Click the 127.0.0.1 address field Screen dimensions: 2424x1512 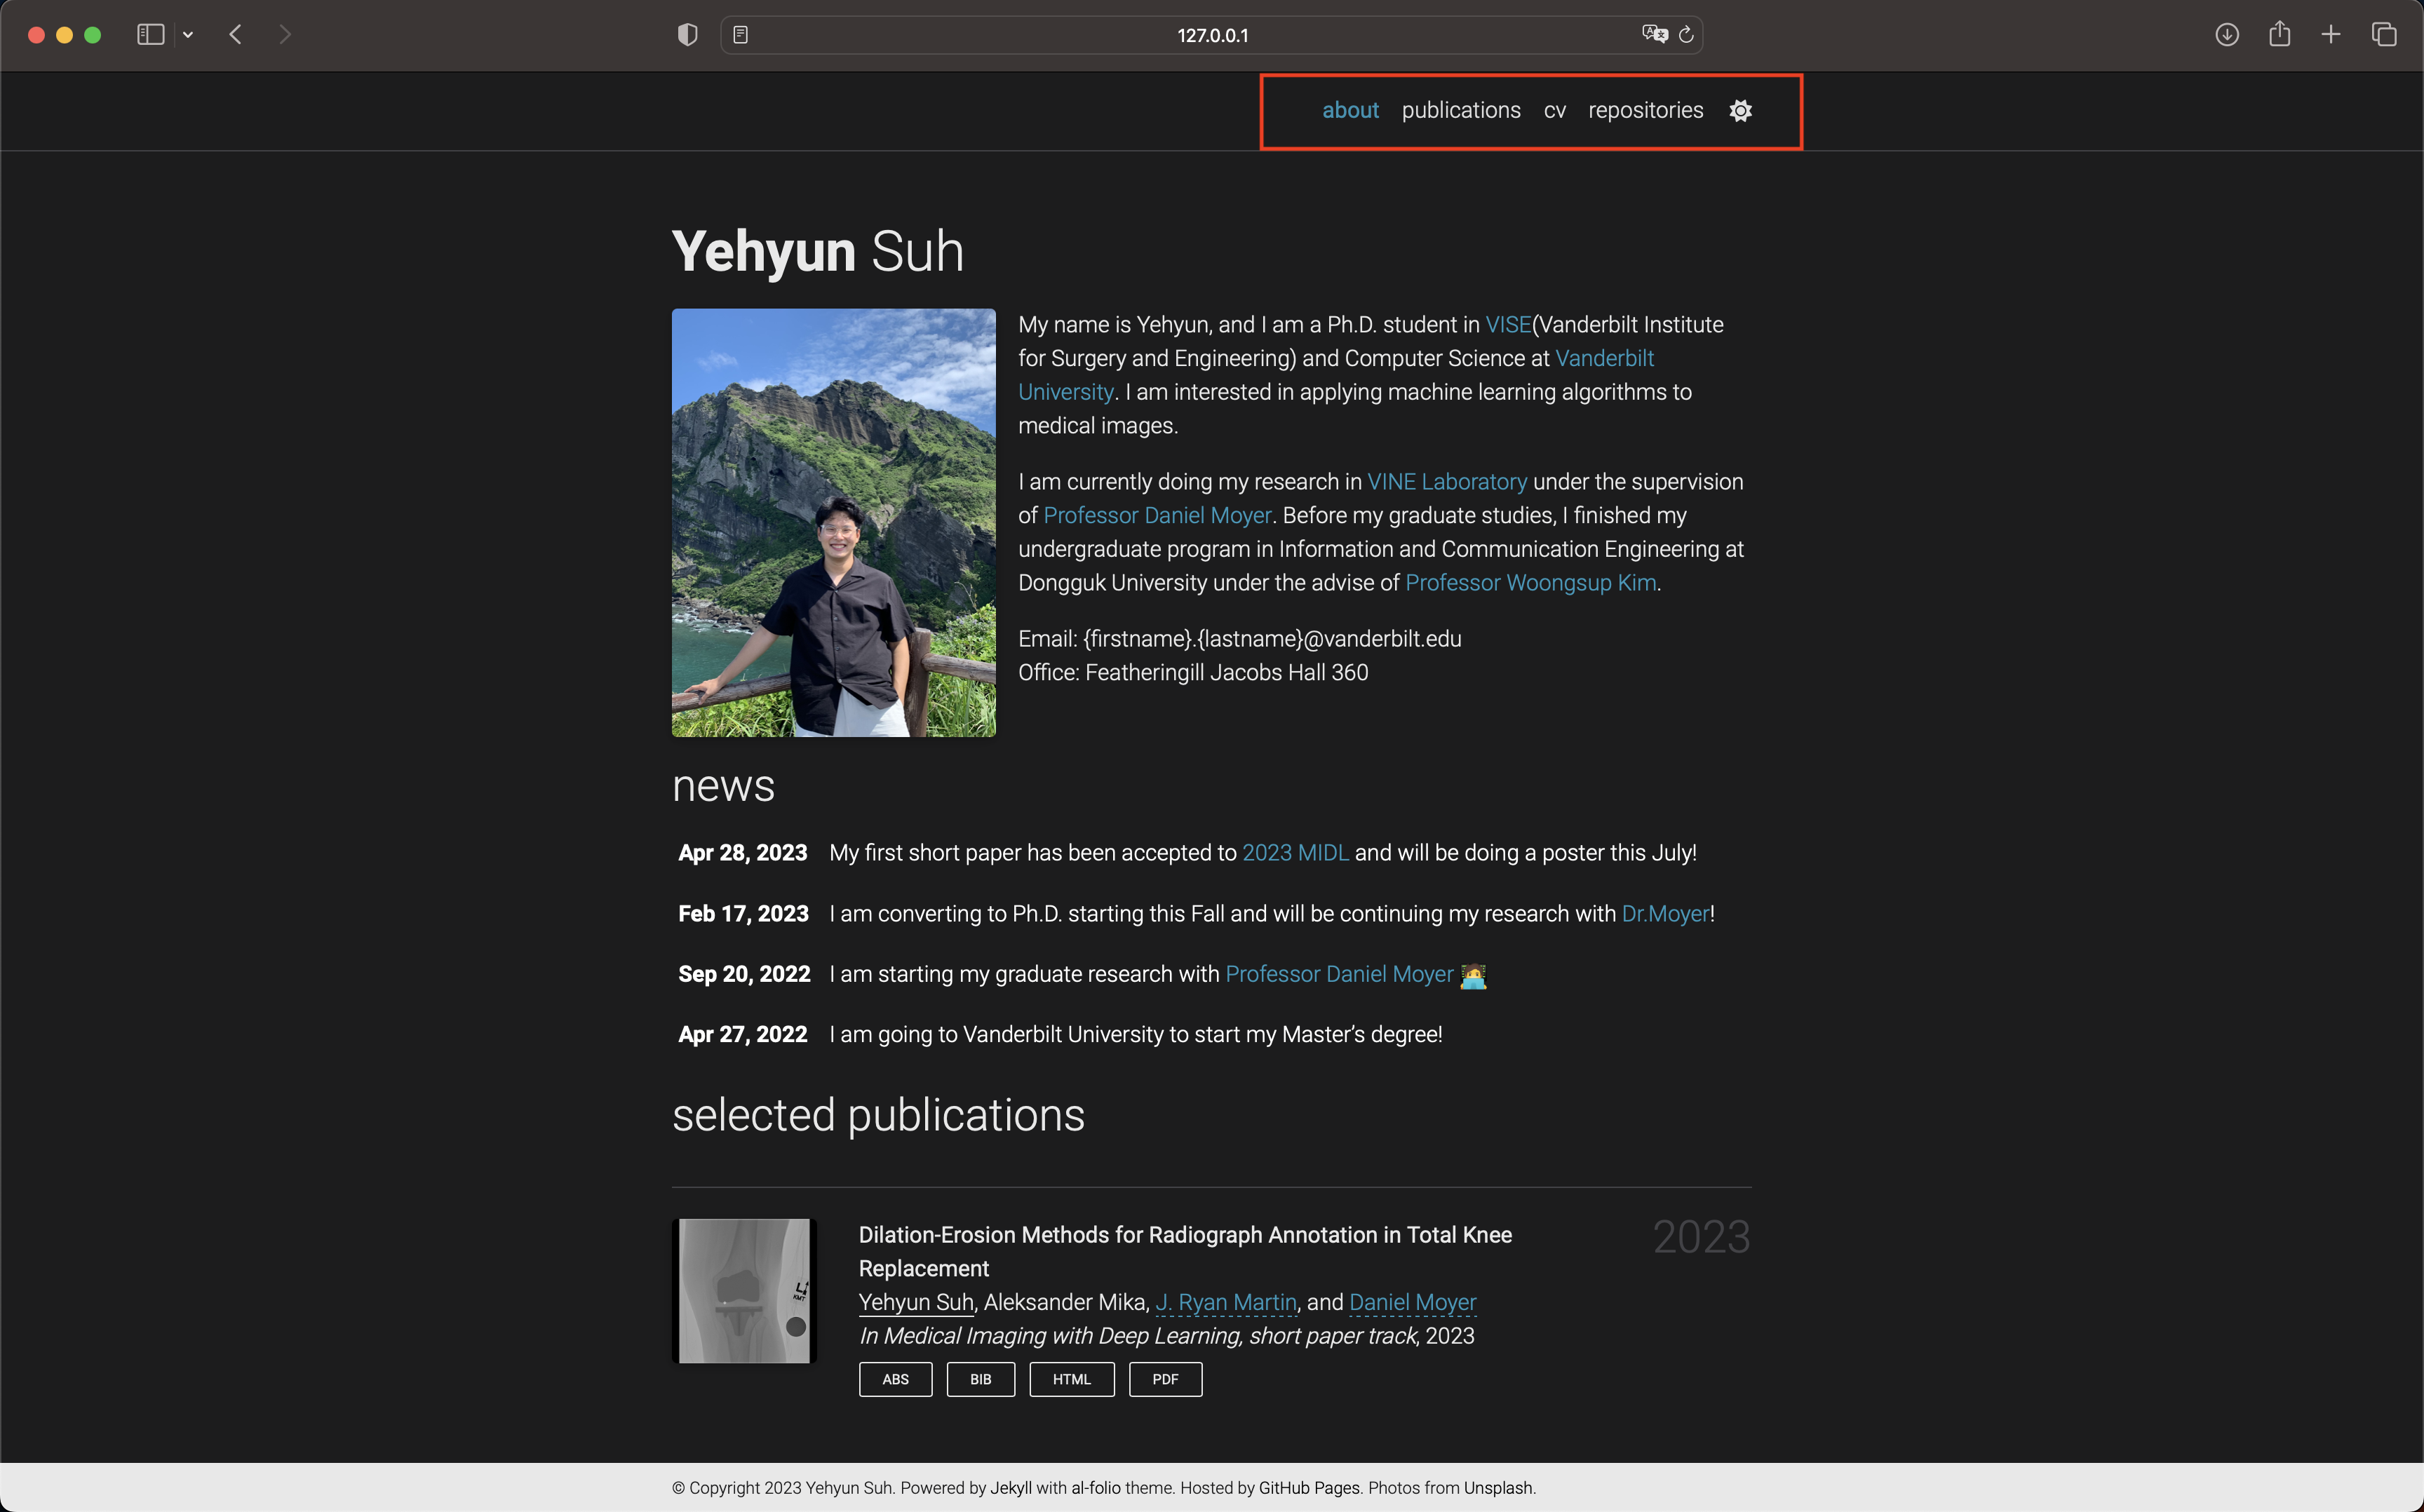pos(1212,35)
